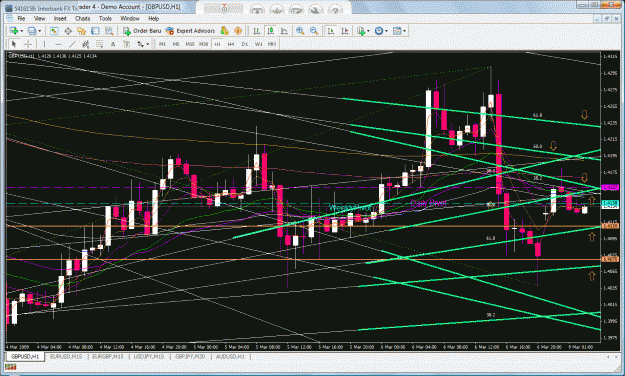Click the New Chart toolbar icon
The width and height of the screenshot is (625, 376).
14,31
